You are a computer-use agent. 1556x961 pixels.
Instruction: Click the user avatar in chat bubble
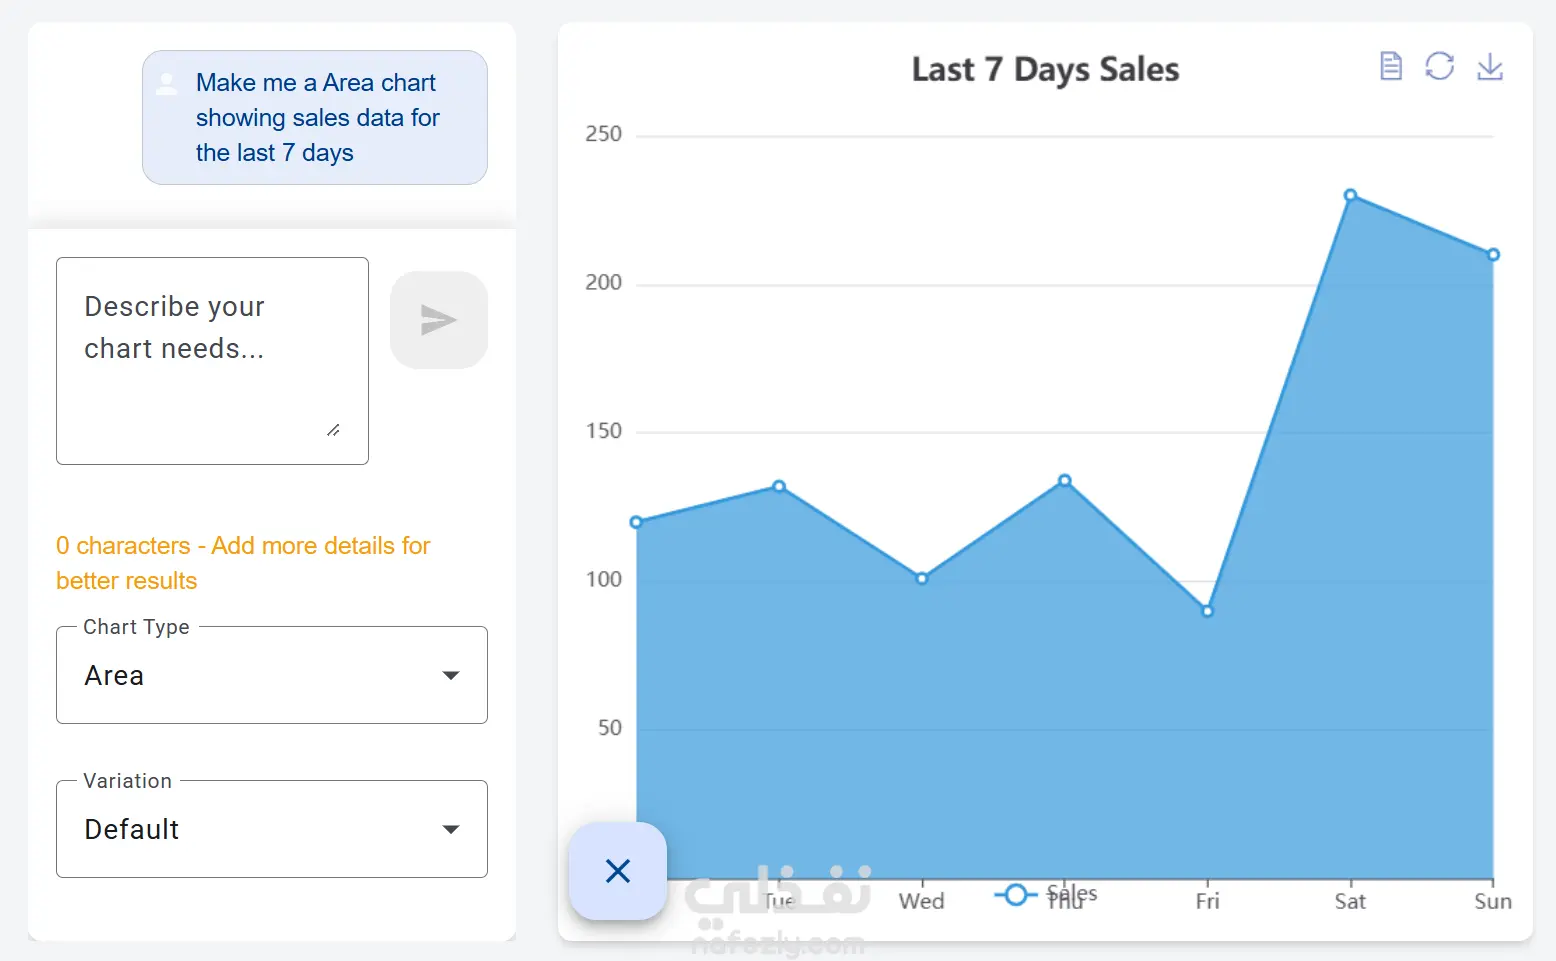pyautogui.click(x=167, y=84)
